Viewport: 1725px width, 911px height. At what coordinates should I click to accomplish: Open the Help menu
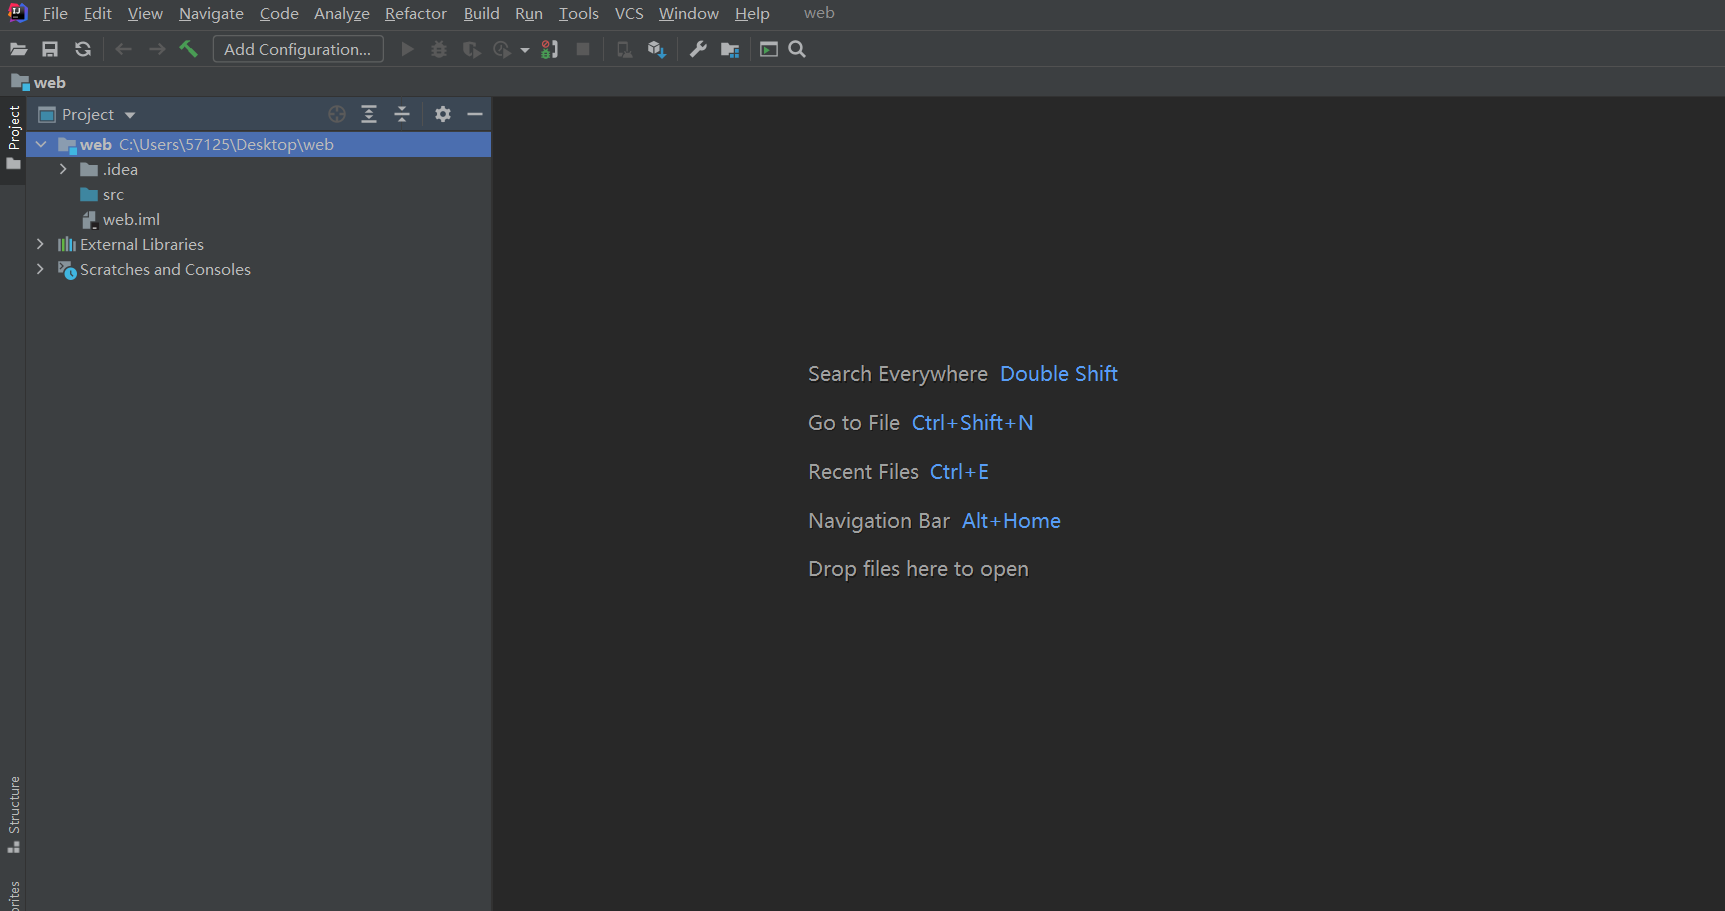[x=752, y=13]
